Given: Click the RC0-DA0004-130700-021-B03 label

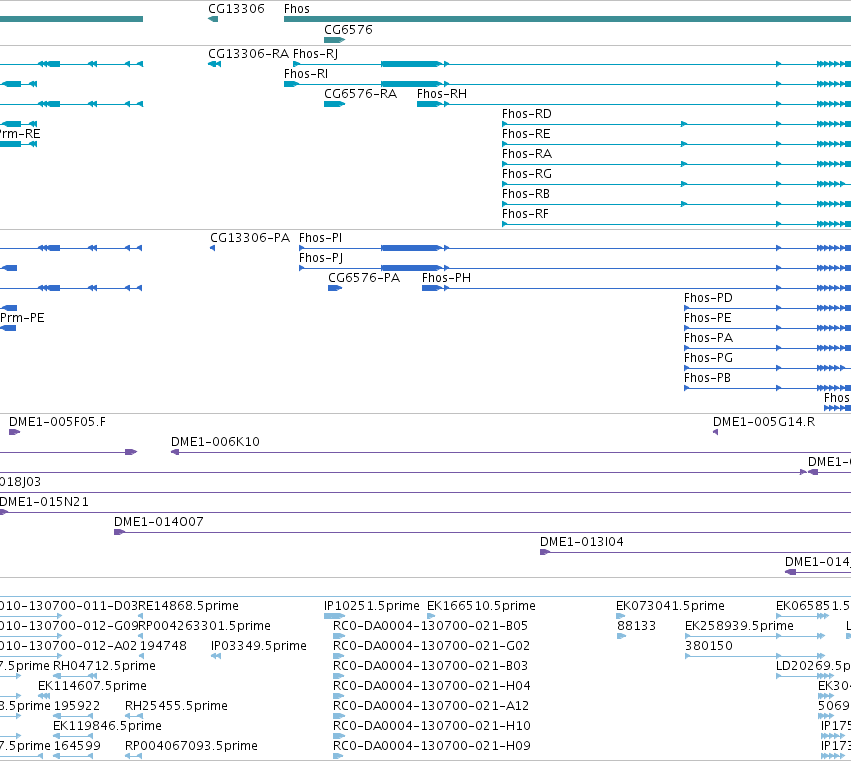Looking at the screenshot, I should 430,667.
